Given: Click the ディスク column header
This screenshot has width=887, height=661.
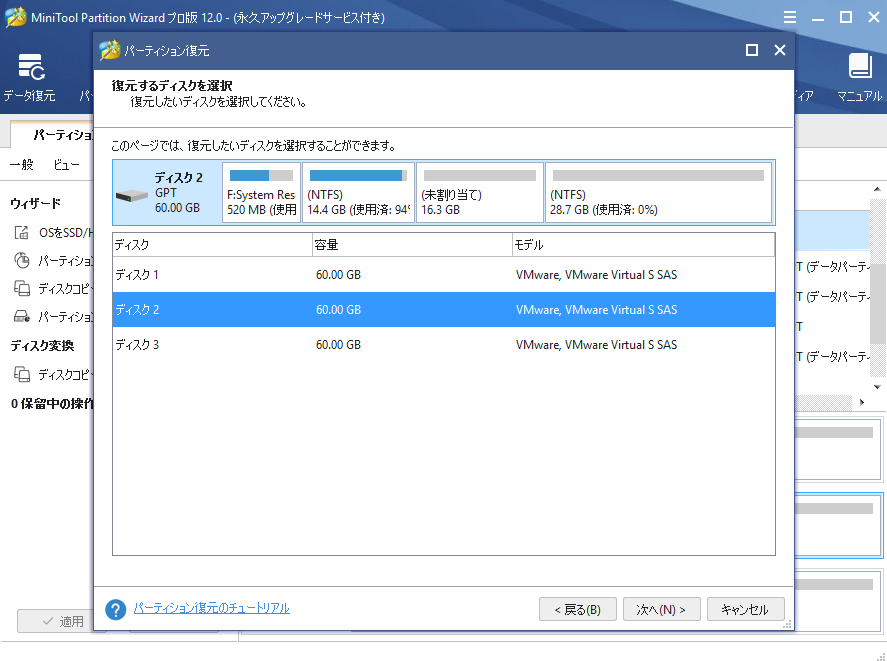Looking at the screenshot, I should point(212,245).
